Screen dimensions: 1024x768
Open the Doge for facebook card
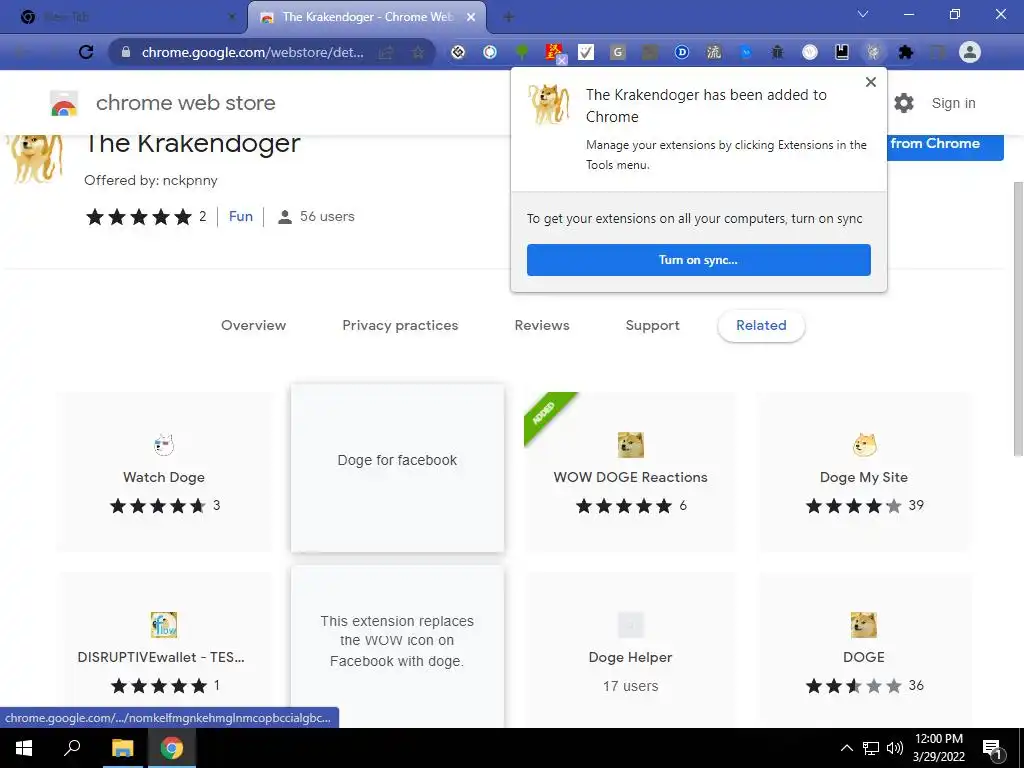[x=398, y=468]
